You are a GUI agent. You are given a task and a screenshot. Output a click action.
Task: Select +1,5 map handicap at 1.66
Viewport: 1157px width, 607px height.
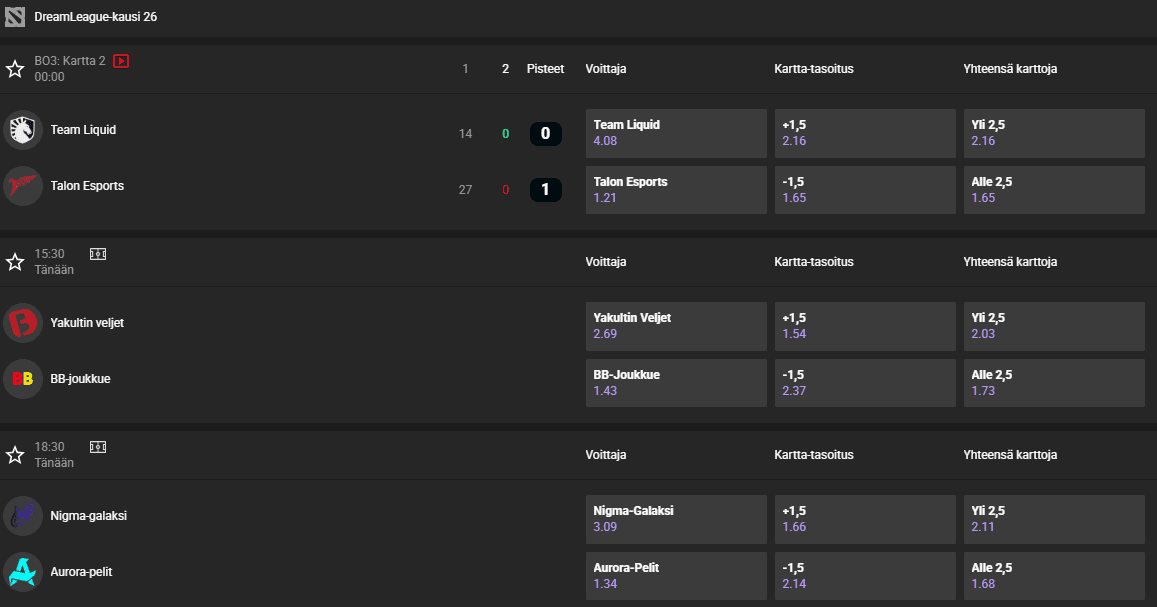click(865, 519)
